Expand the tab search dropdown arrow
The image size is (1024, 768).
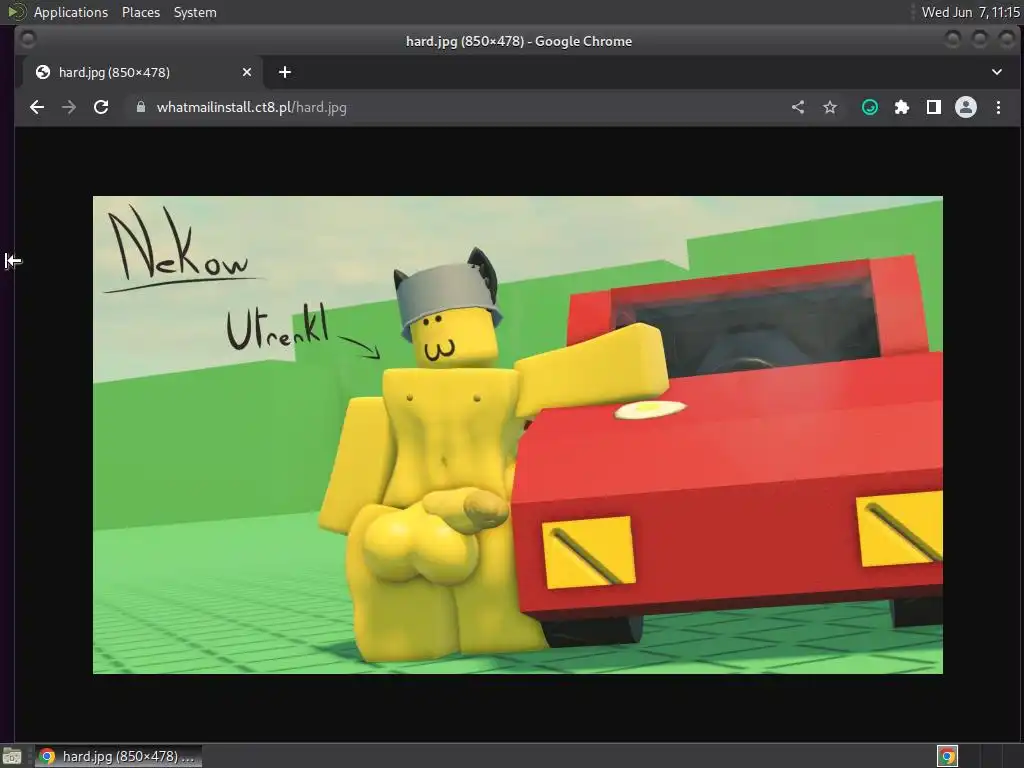[x=997, y=72]
